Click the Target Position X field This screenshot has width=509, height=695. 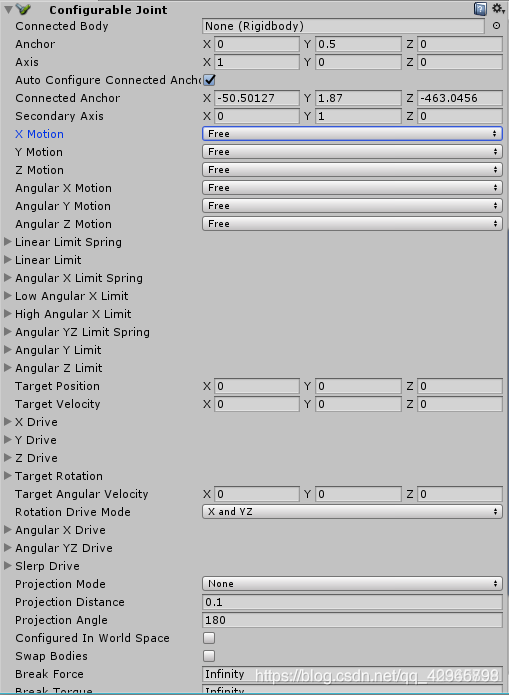pos(257,386)
